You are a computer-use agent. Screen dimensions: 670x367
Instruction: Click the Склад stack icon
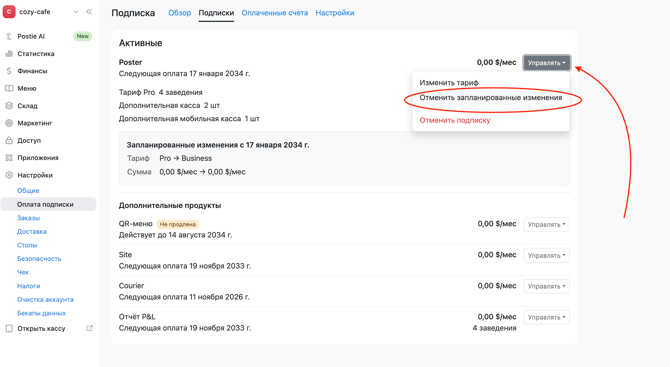(9, 106)
